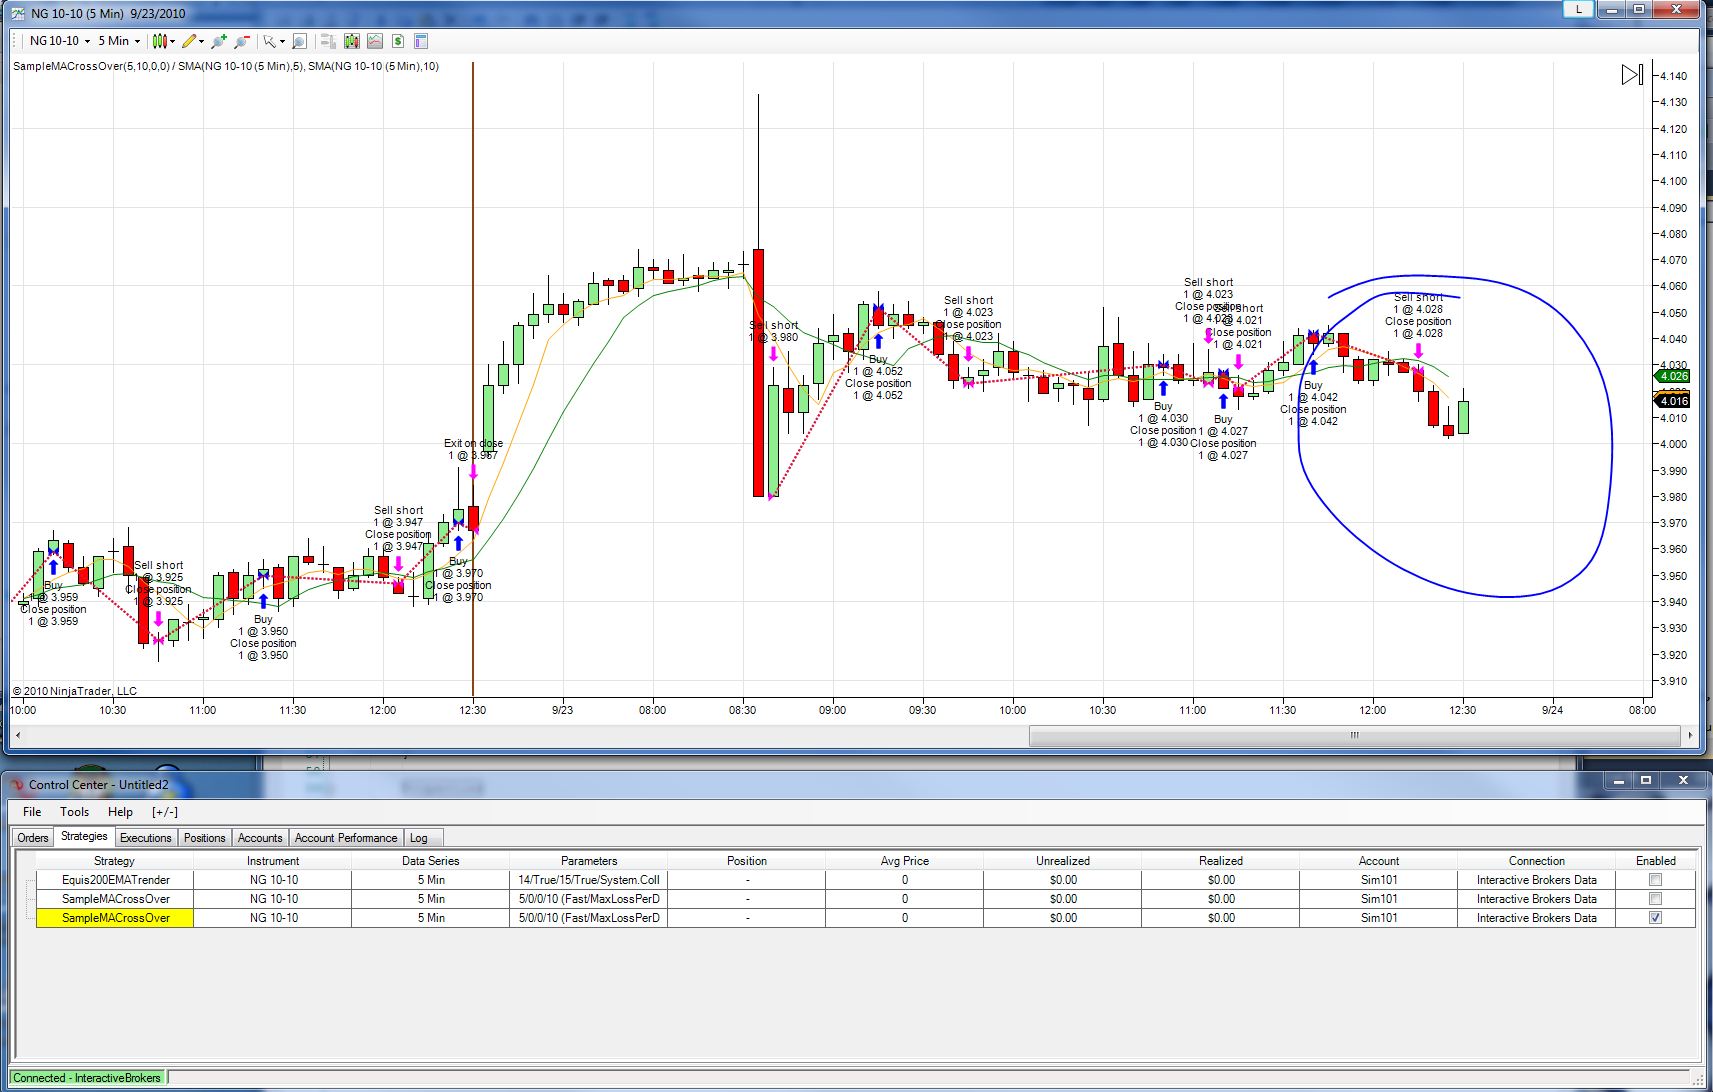Click the Data Series column header
The image size is (1713, 1092).
(431, 861)
